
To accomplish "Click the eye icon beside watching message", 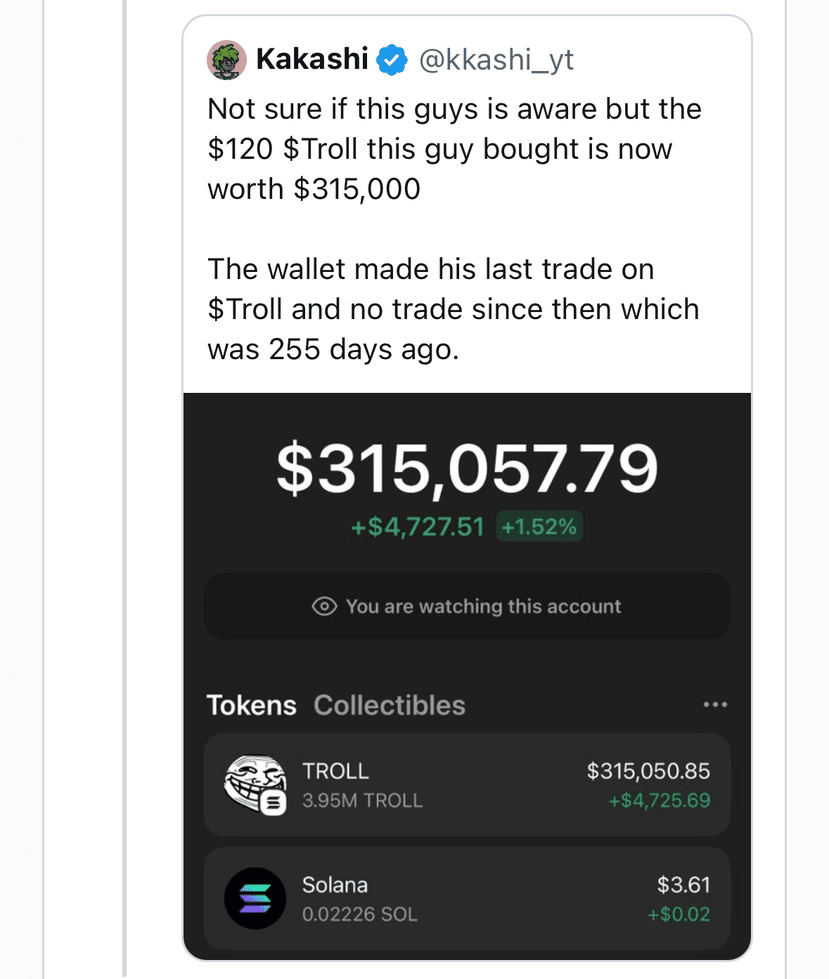I will coord(324,606).
